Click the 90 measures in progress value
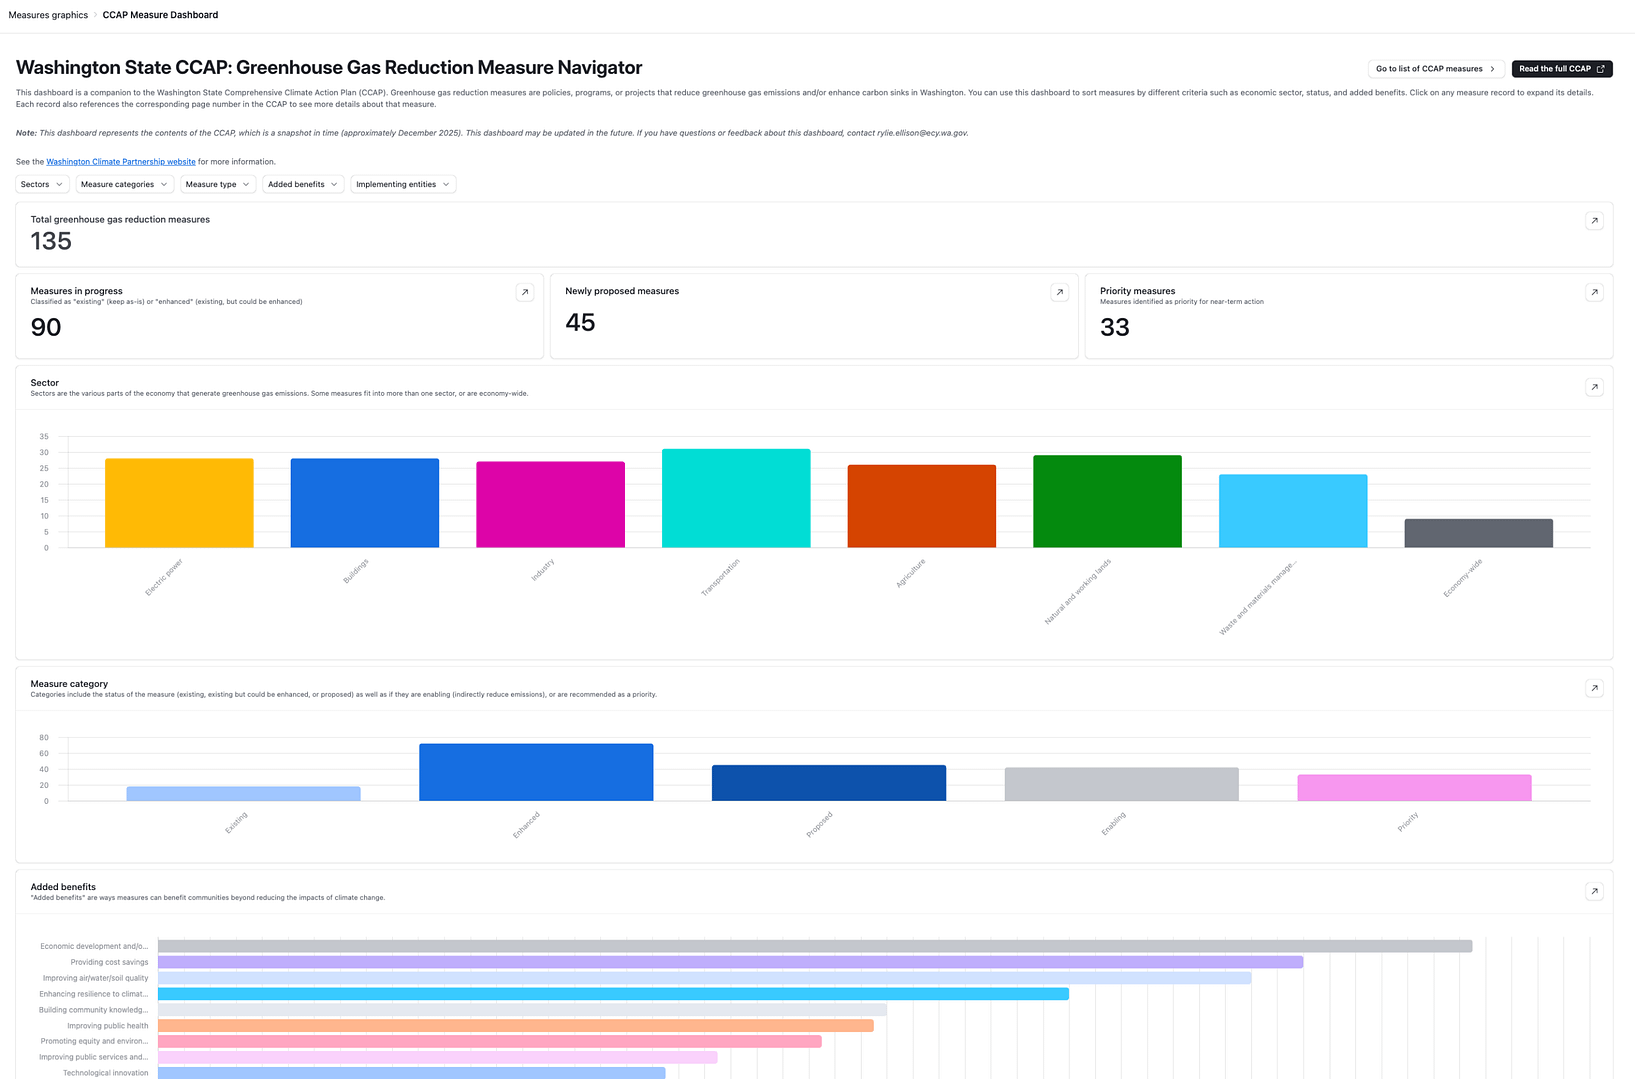Image resolution: width=1635 pixels, height=1079 pixels. pos(46,327)
